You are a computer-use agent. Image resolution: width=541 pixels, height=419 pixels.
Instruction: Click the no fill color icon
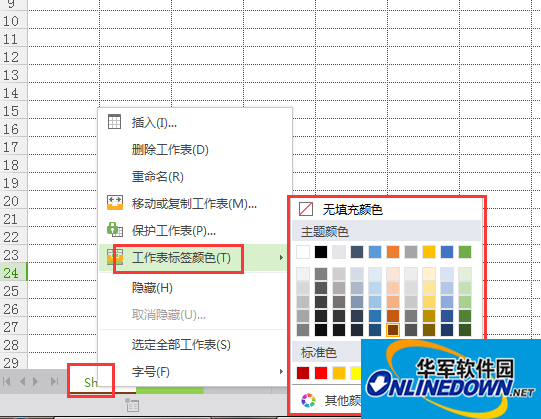point(306,209)
